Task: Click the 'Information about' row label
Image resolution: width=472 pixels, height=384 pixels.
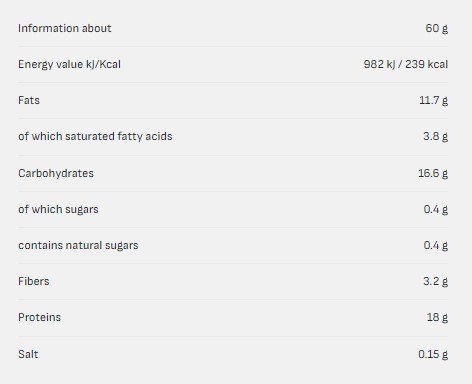Action: pos(65,28)
